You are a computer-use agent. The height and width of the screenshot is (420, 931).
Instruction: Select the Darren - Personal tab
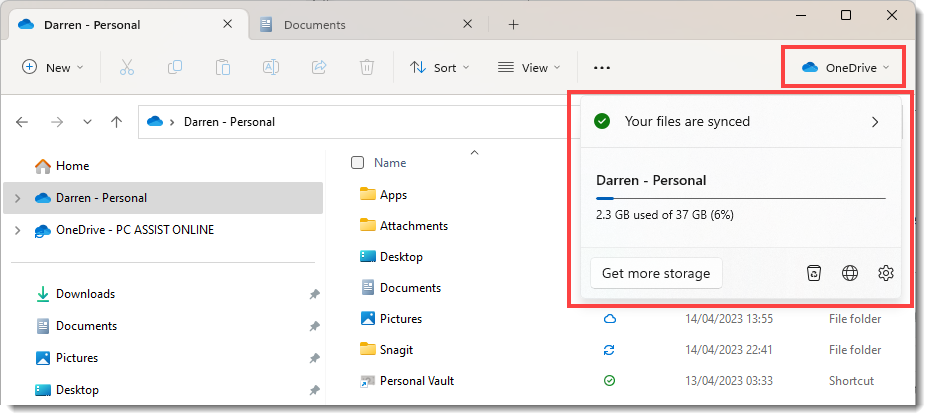click(x=128, y=24)
